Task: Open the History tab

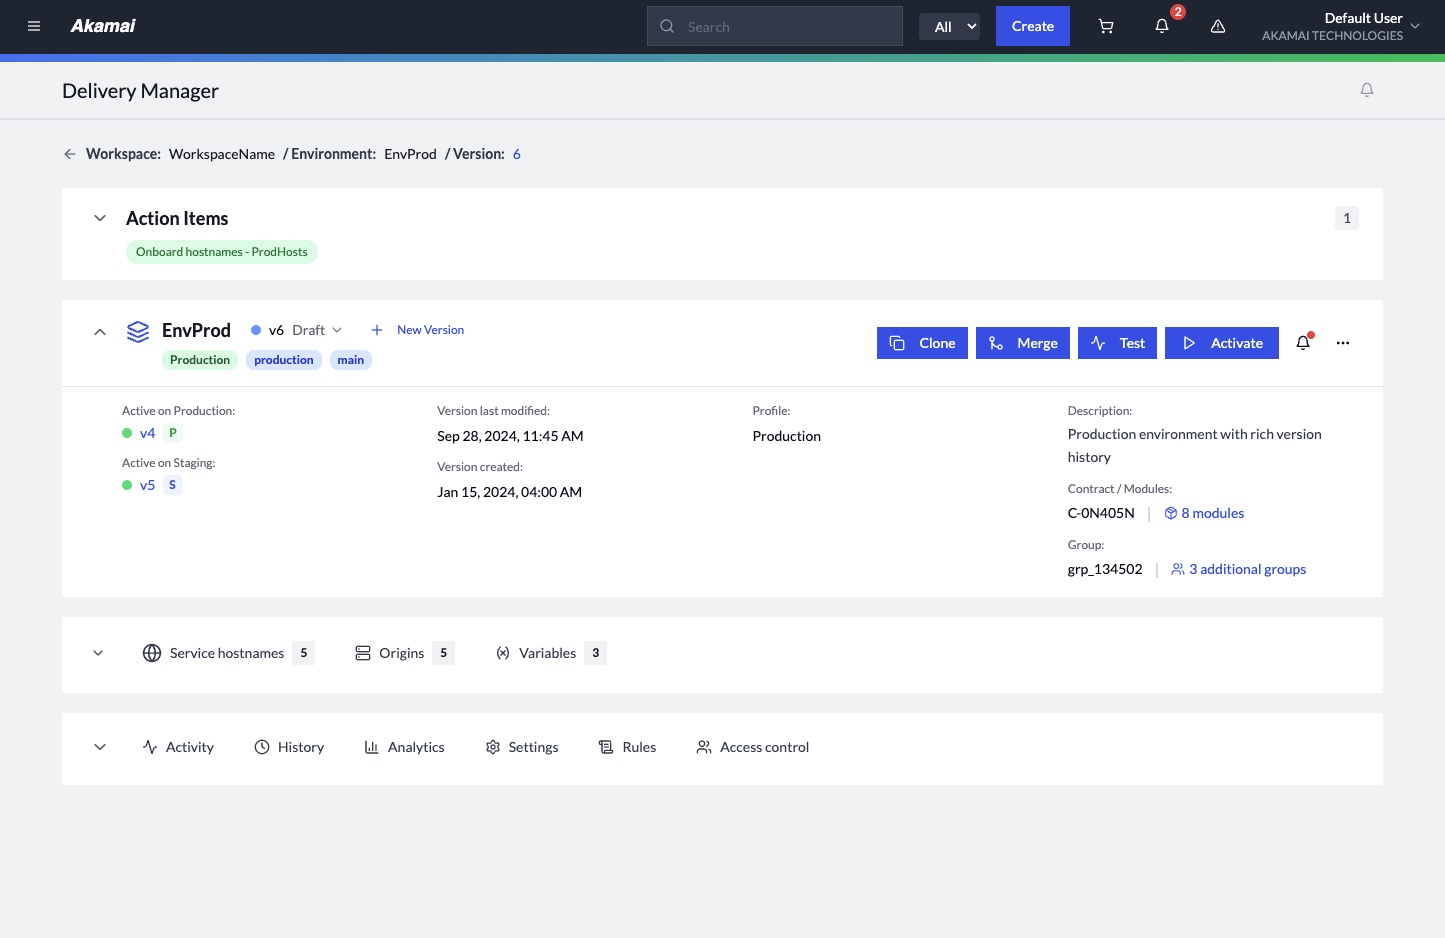Action: (x=289, y=747)
